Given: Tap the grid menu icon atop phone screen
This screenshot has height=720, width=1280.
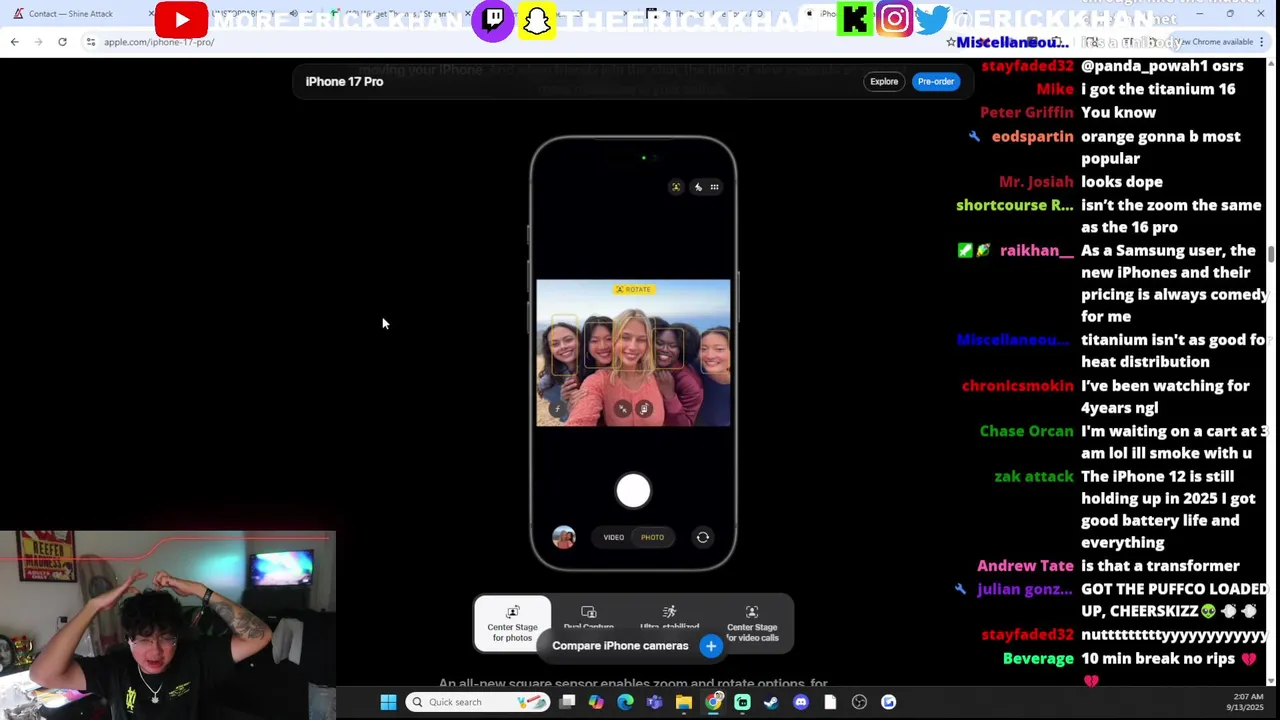Looking at the screenshot, I should coord(714,187).
